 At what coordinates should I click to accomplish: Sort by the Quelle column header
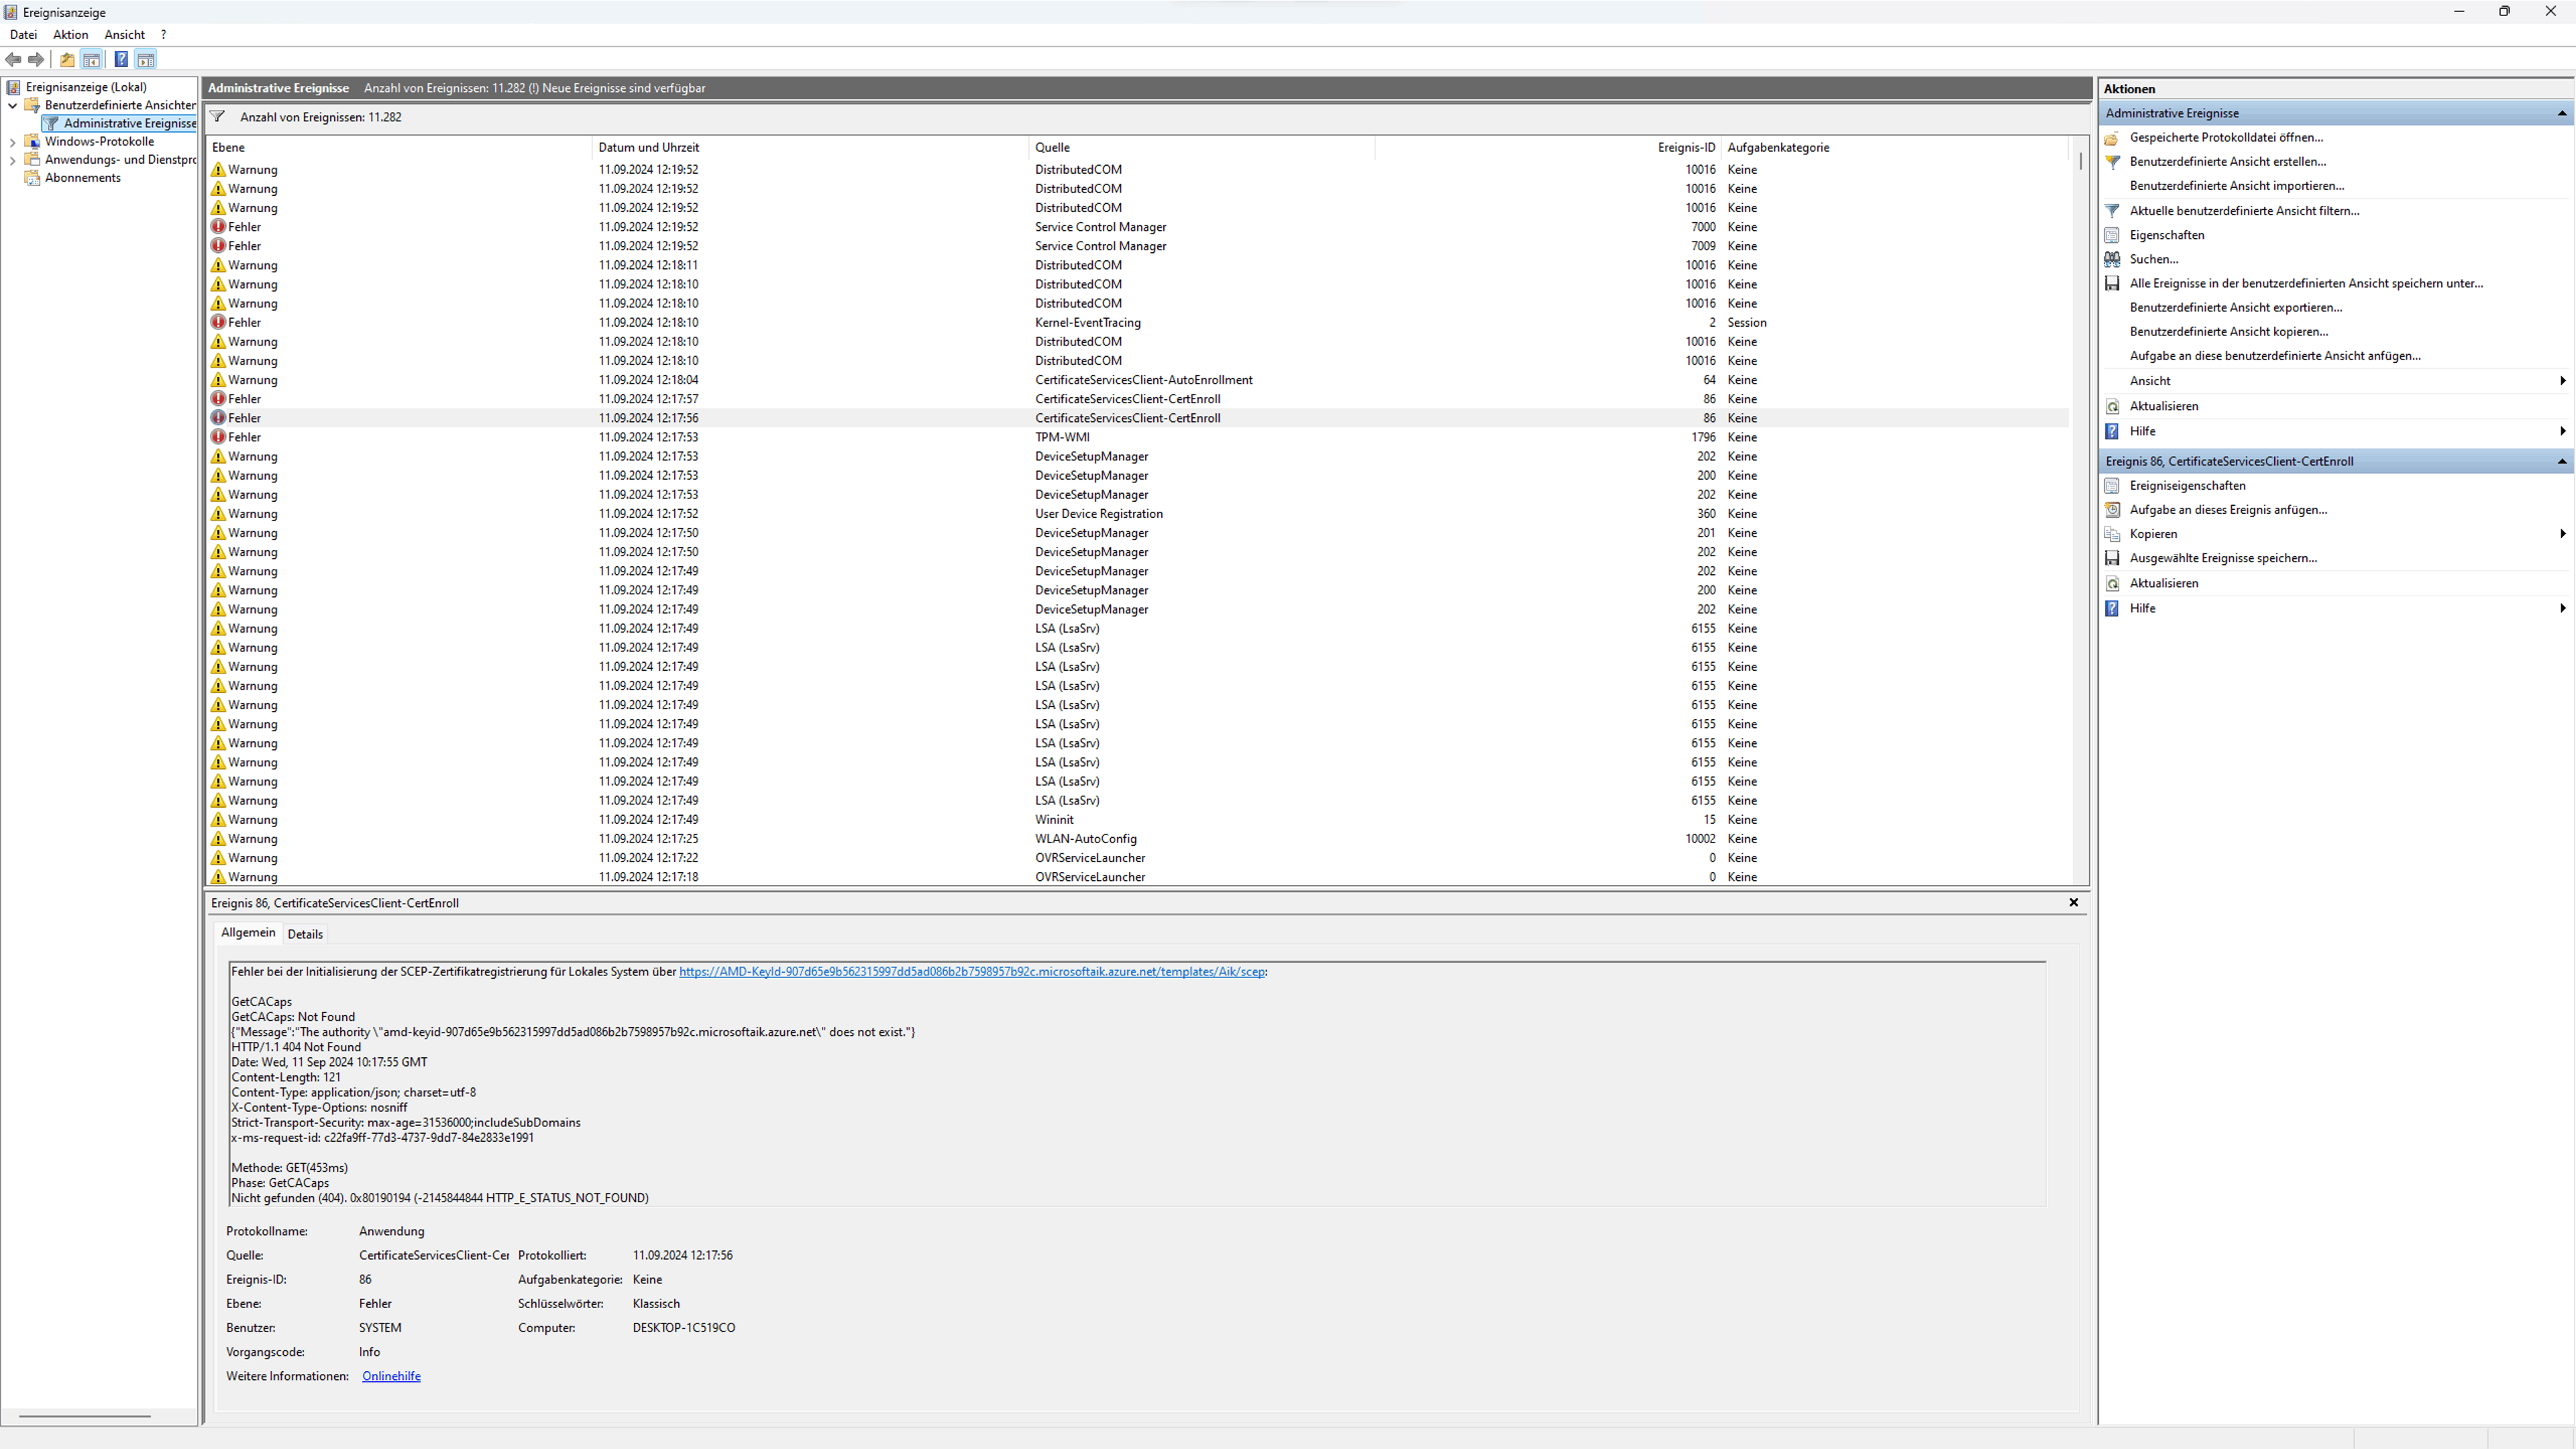coord(1202,148)
